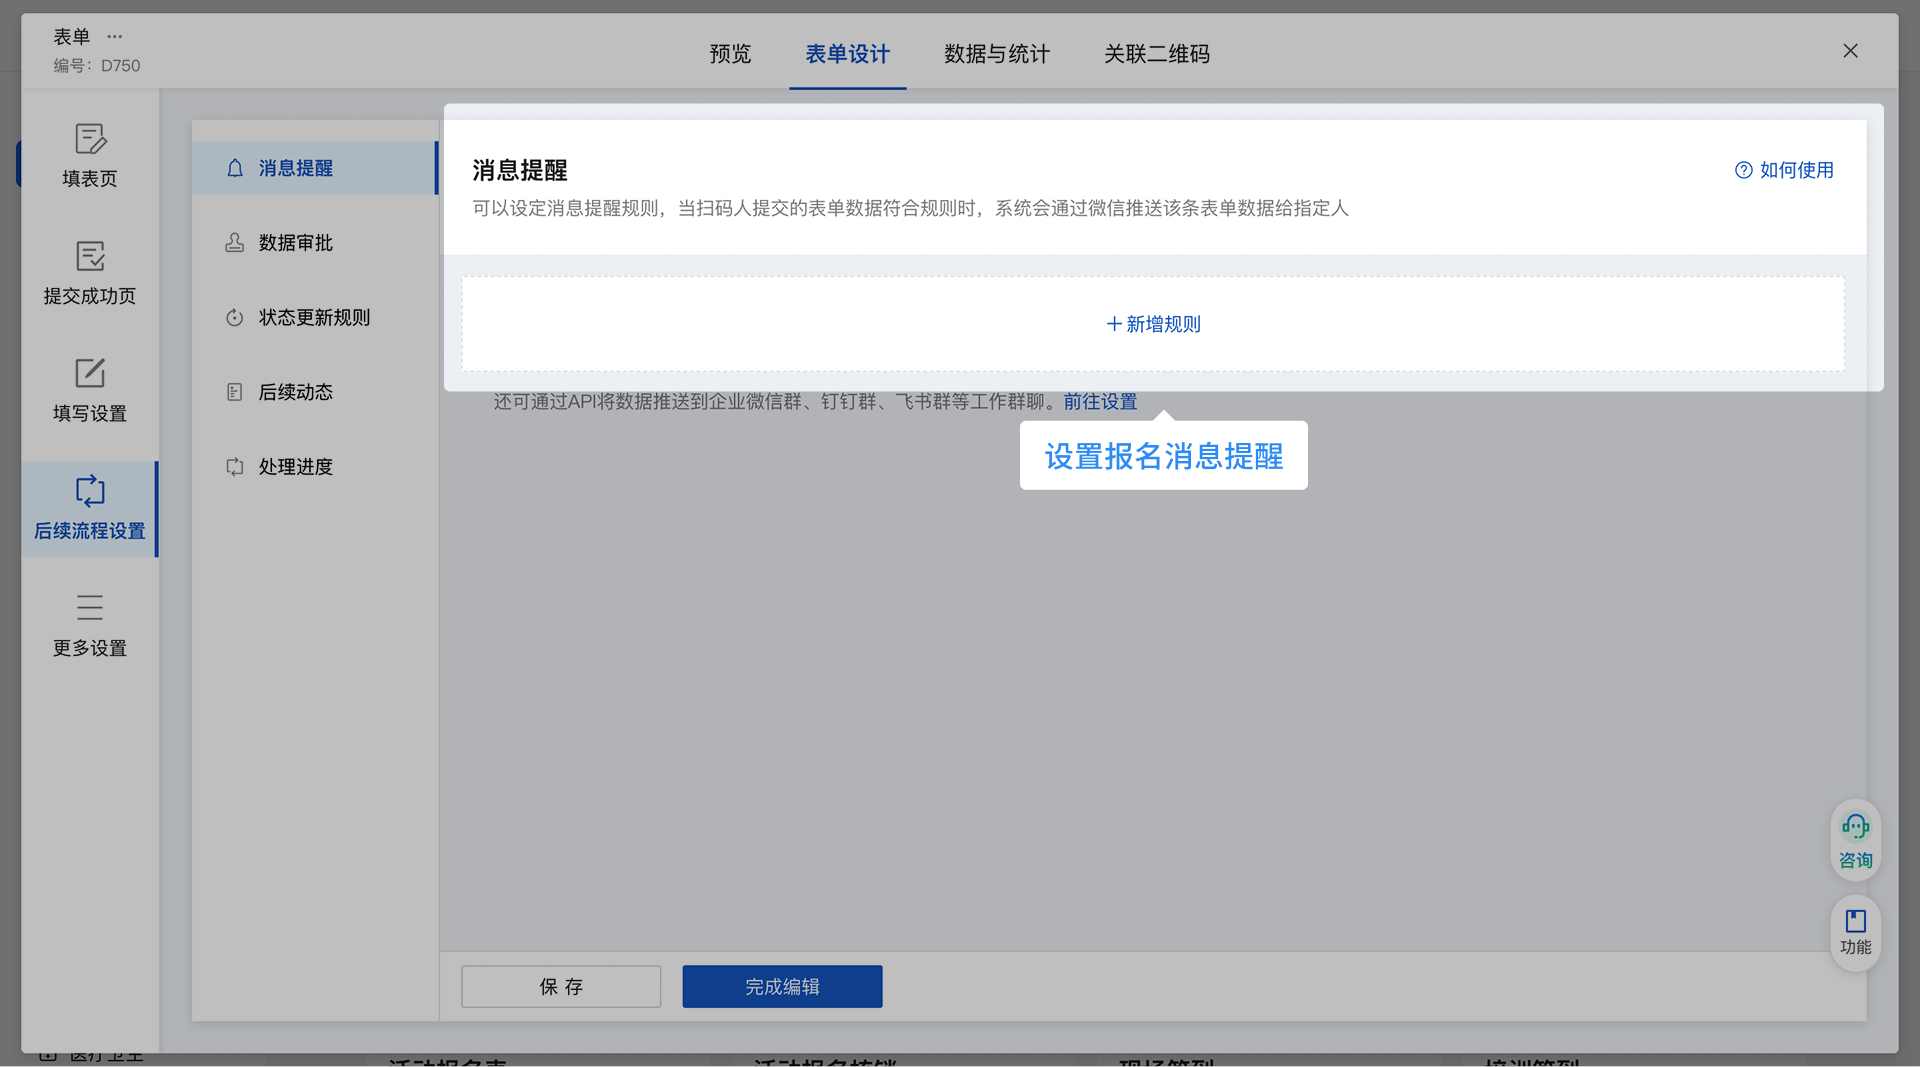The width and height of the screenshot is (1920, 1067).
Task: Click the 咨询 customer service icon
Action: [1855, 827]
